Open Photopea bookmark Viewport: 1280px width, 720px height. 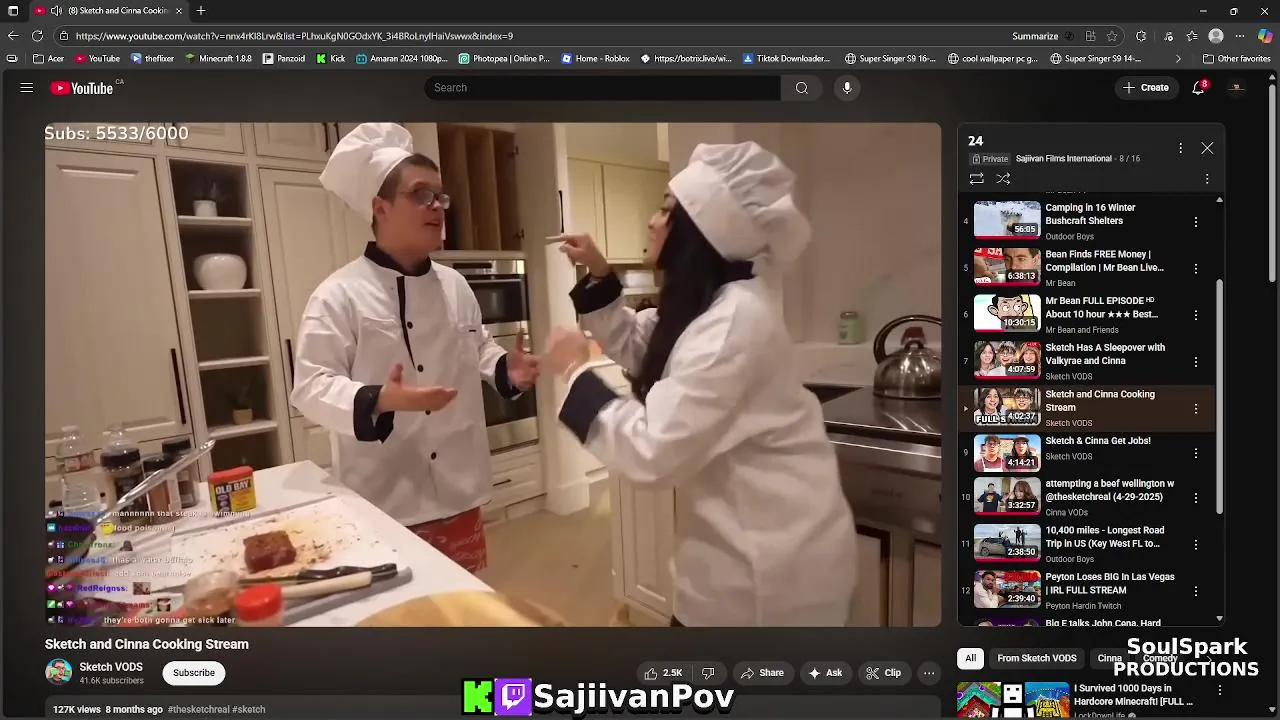504,59
